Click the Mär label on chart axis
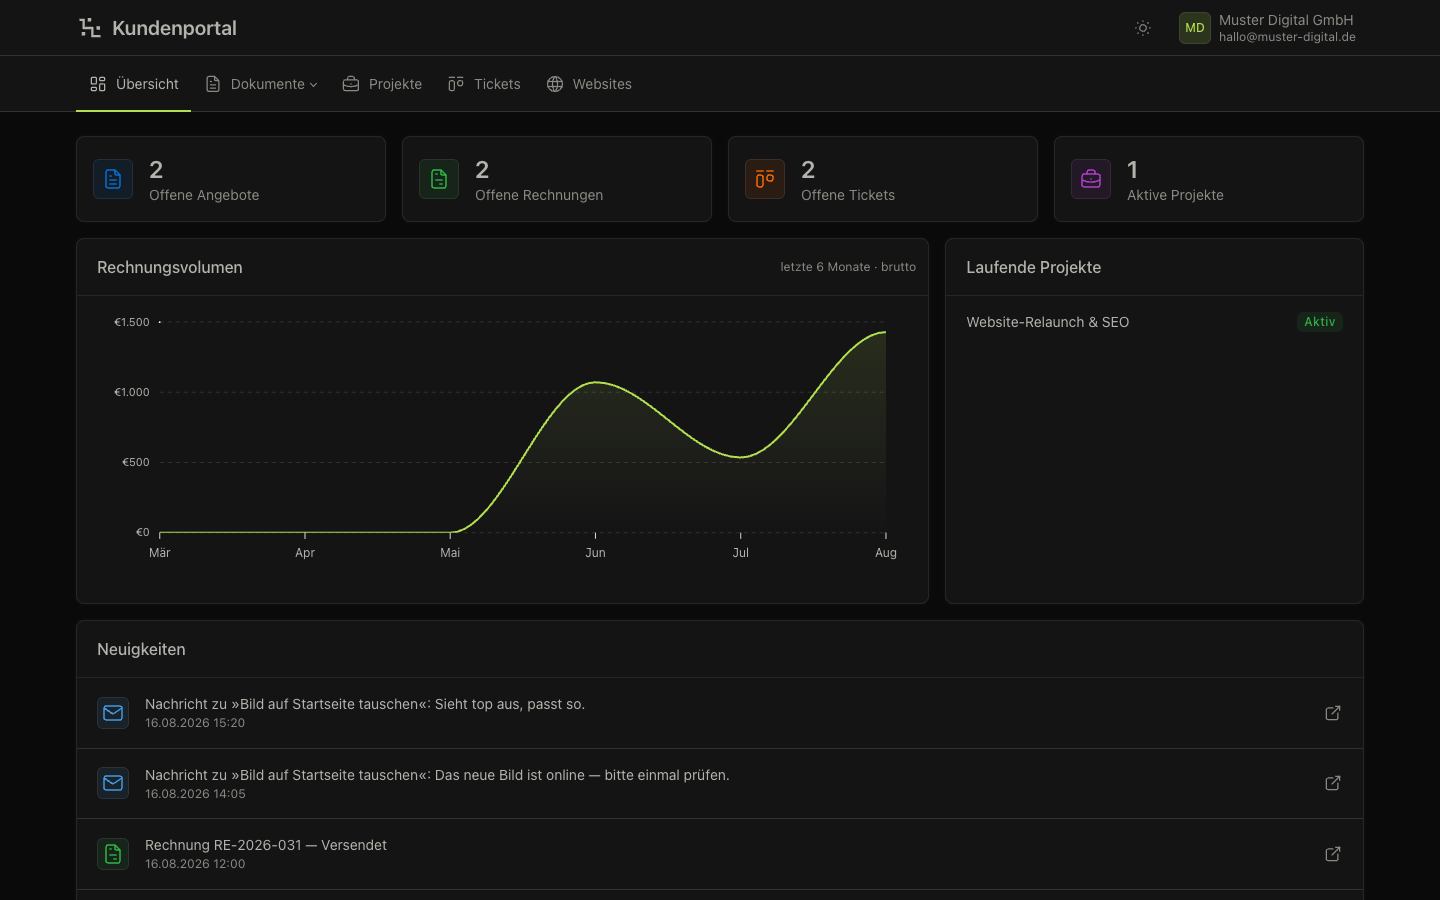1440x900 pixels. pyautogui.click(x=160, y=552)
